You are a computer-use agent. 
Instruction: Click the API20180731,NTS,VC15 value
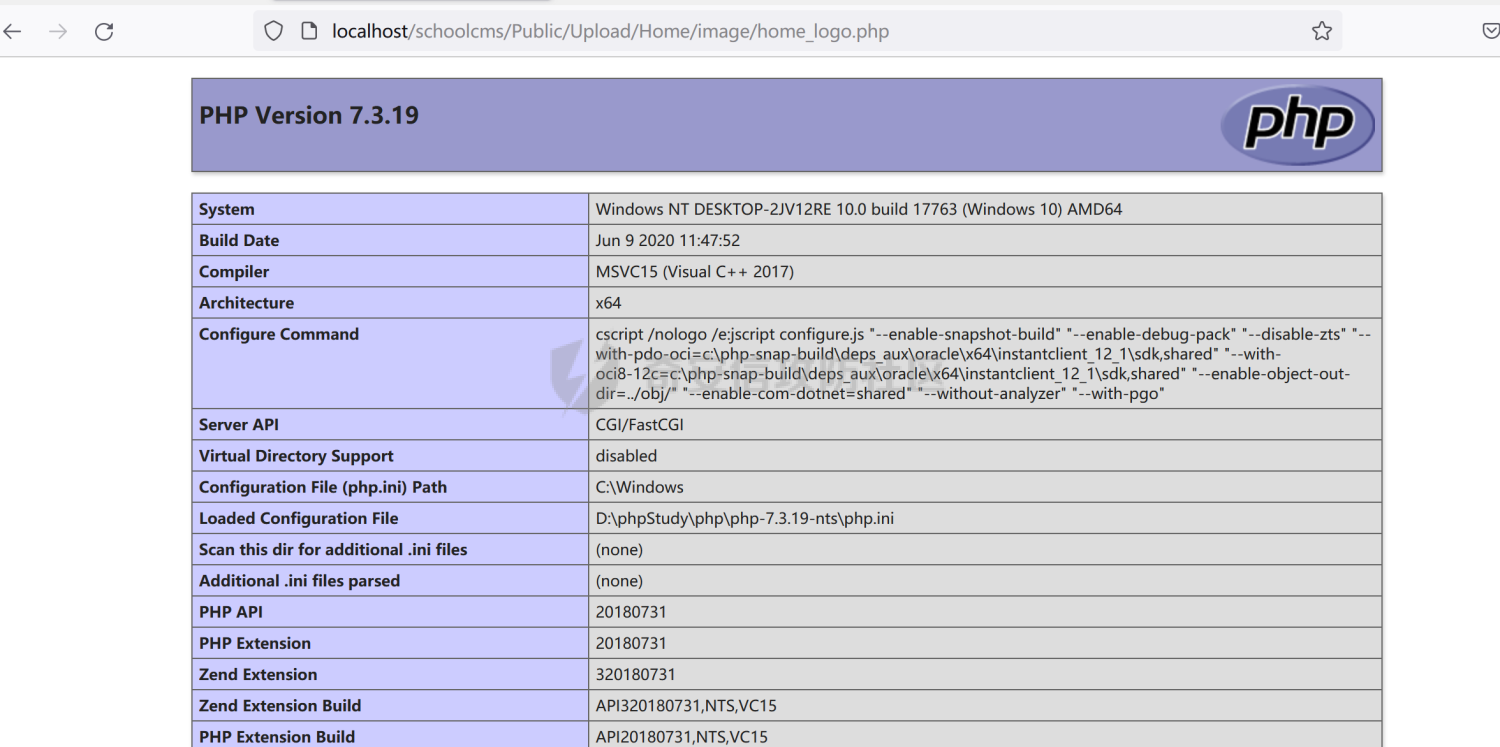tap(682, 736)
